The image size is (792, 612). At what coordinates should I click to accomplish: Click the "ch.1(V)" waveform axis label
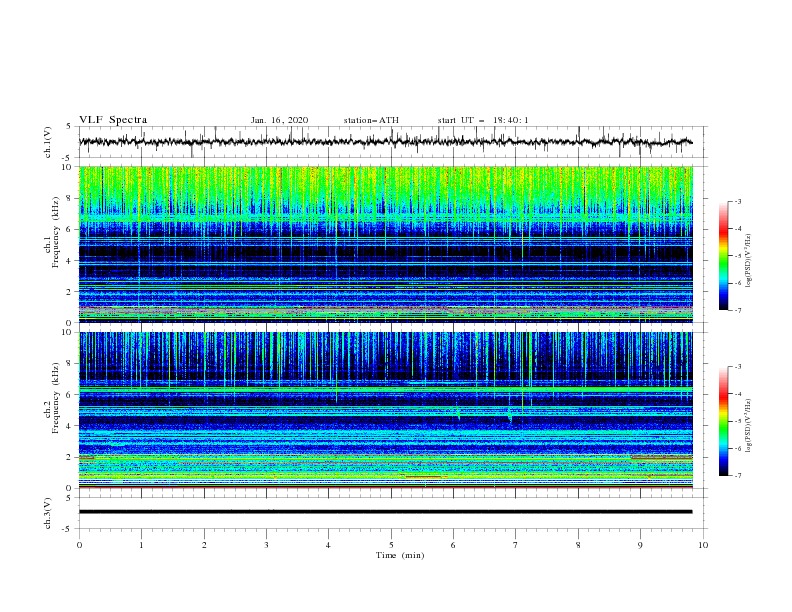[48, 142]
